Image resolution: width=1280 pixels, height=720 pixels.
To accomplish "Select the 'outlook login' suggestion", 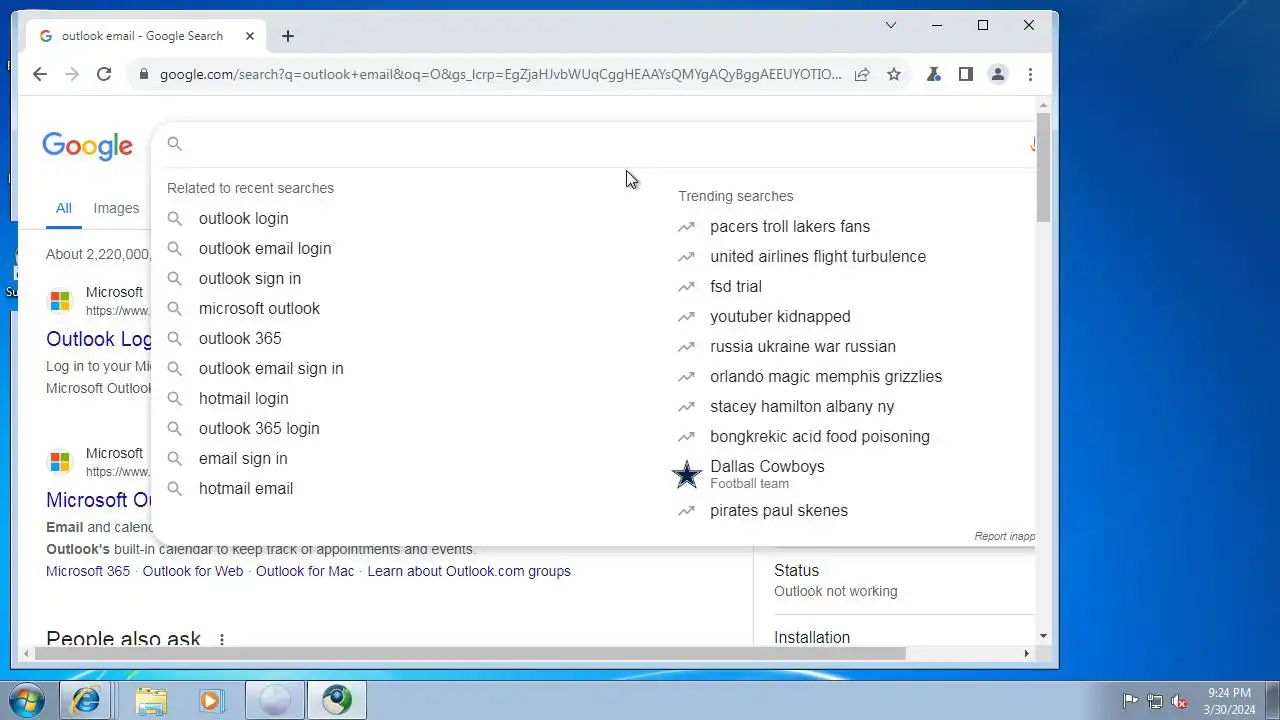I will 243,218.
